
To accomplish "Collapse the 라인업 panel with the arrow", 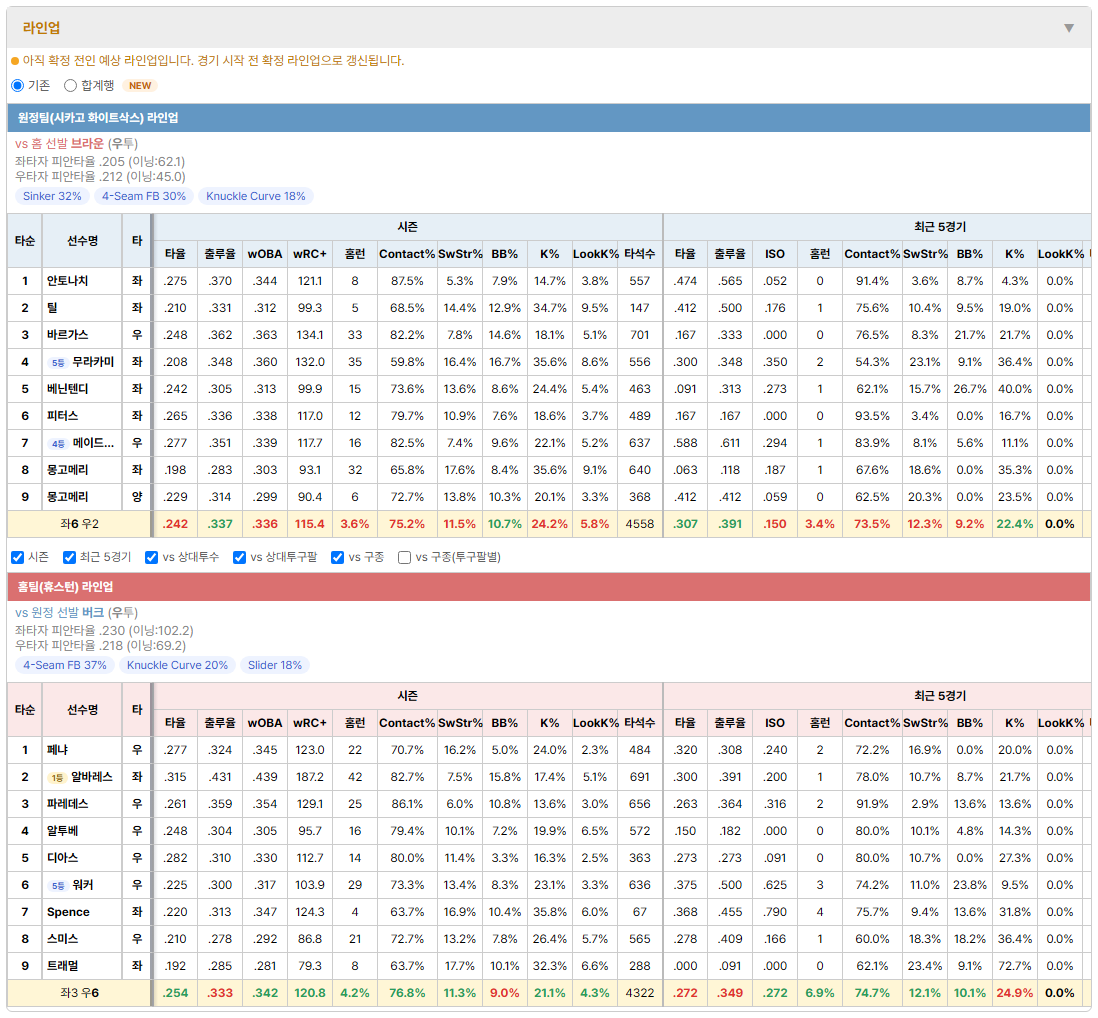I will tap(1069, 28).
